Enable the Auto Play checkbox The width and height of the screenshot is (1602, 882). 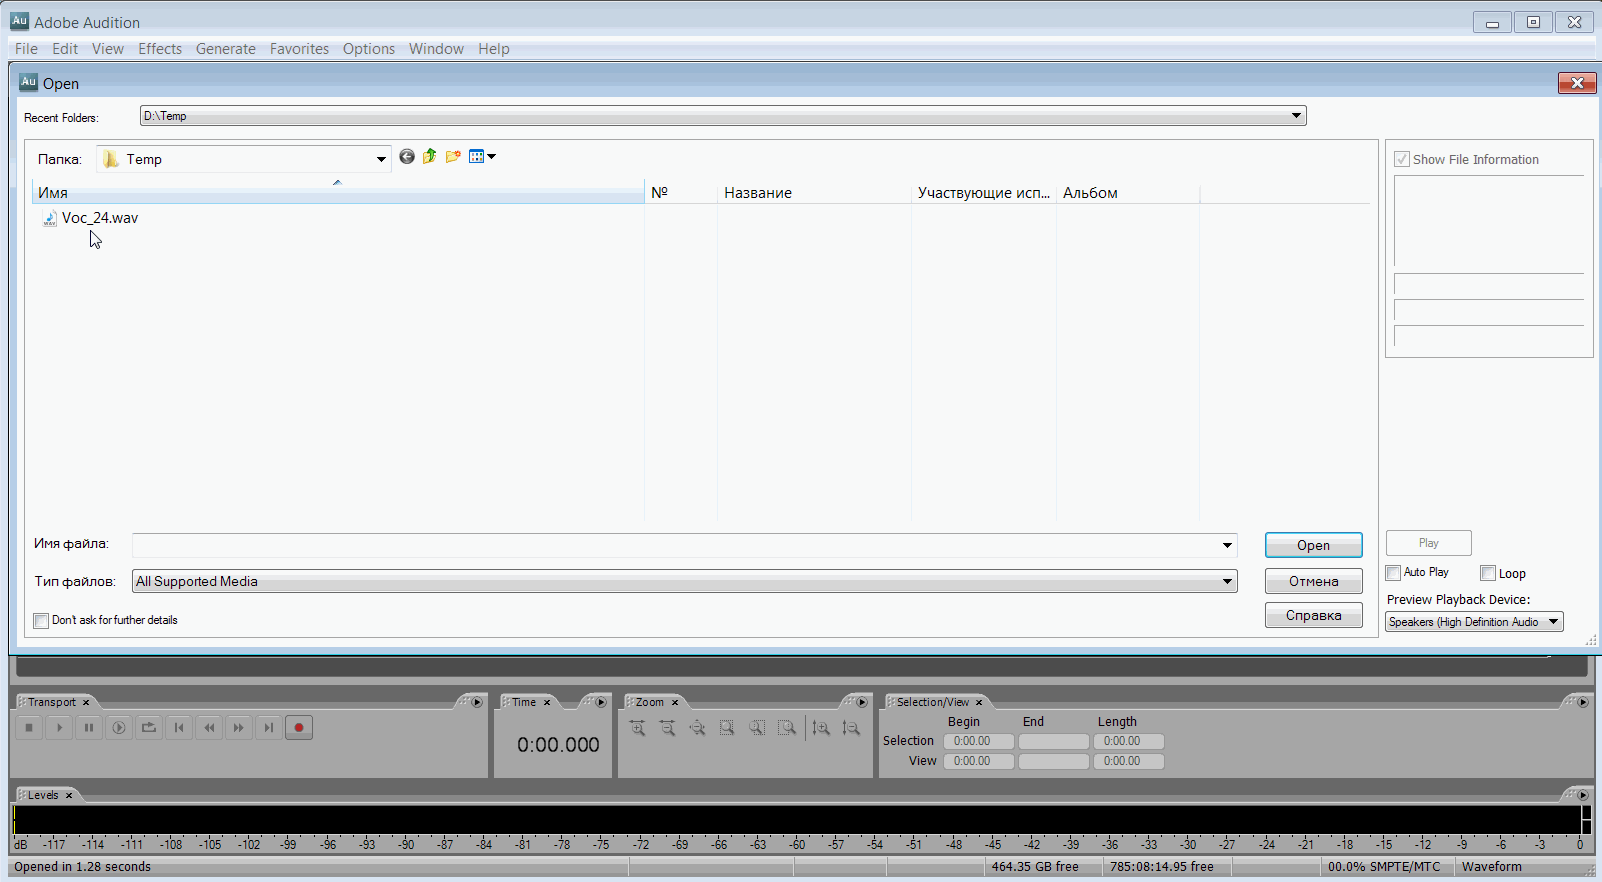(x=1393, y=573)
